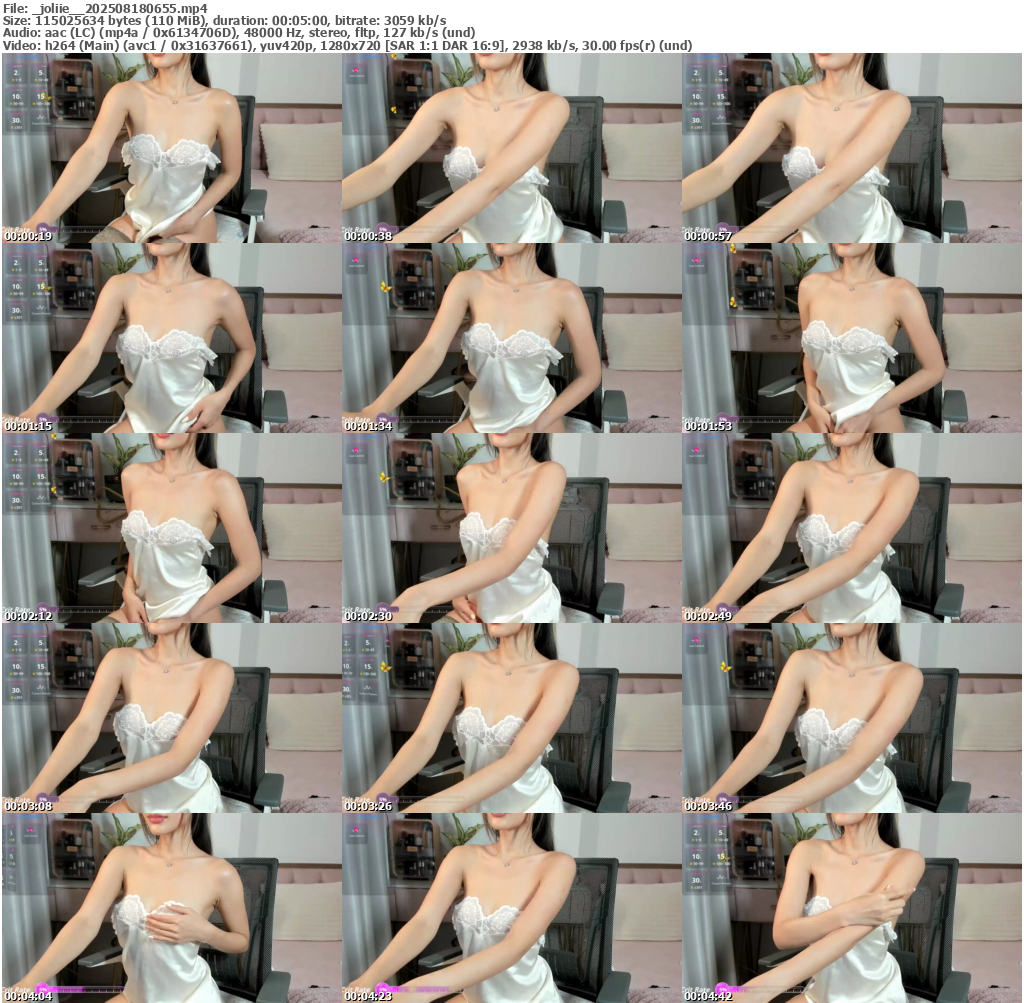
Task: Open the thumbnail marked 00:04:04
Action: pyautogui.click(x=171, y=908)
